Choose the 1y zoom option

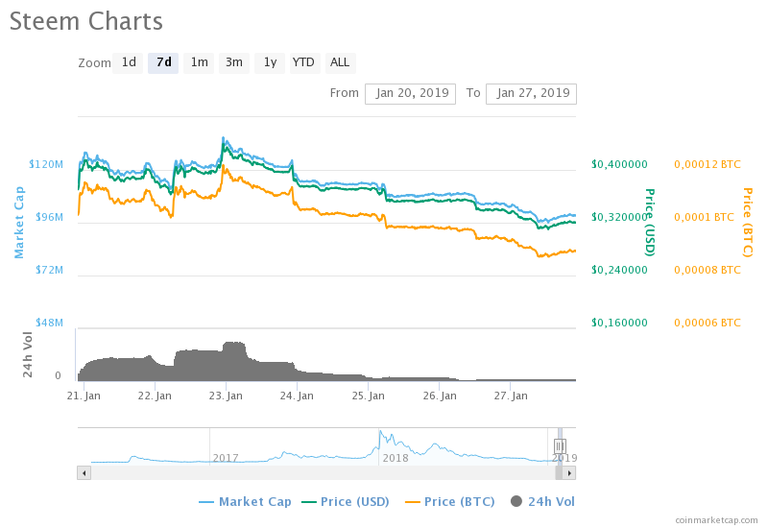click(270, 63)
